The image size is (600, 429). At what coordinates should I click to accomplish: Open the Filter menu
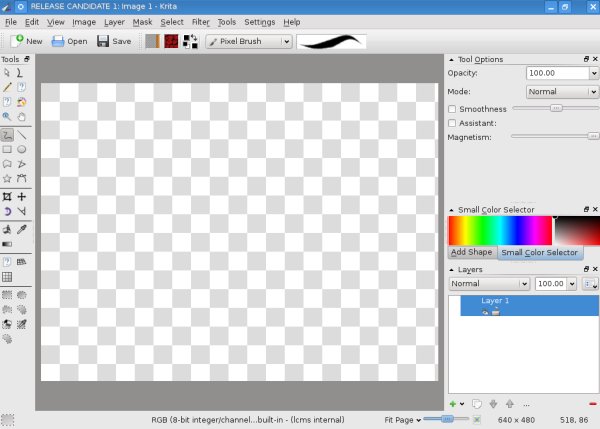(201, 22)
